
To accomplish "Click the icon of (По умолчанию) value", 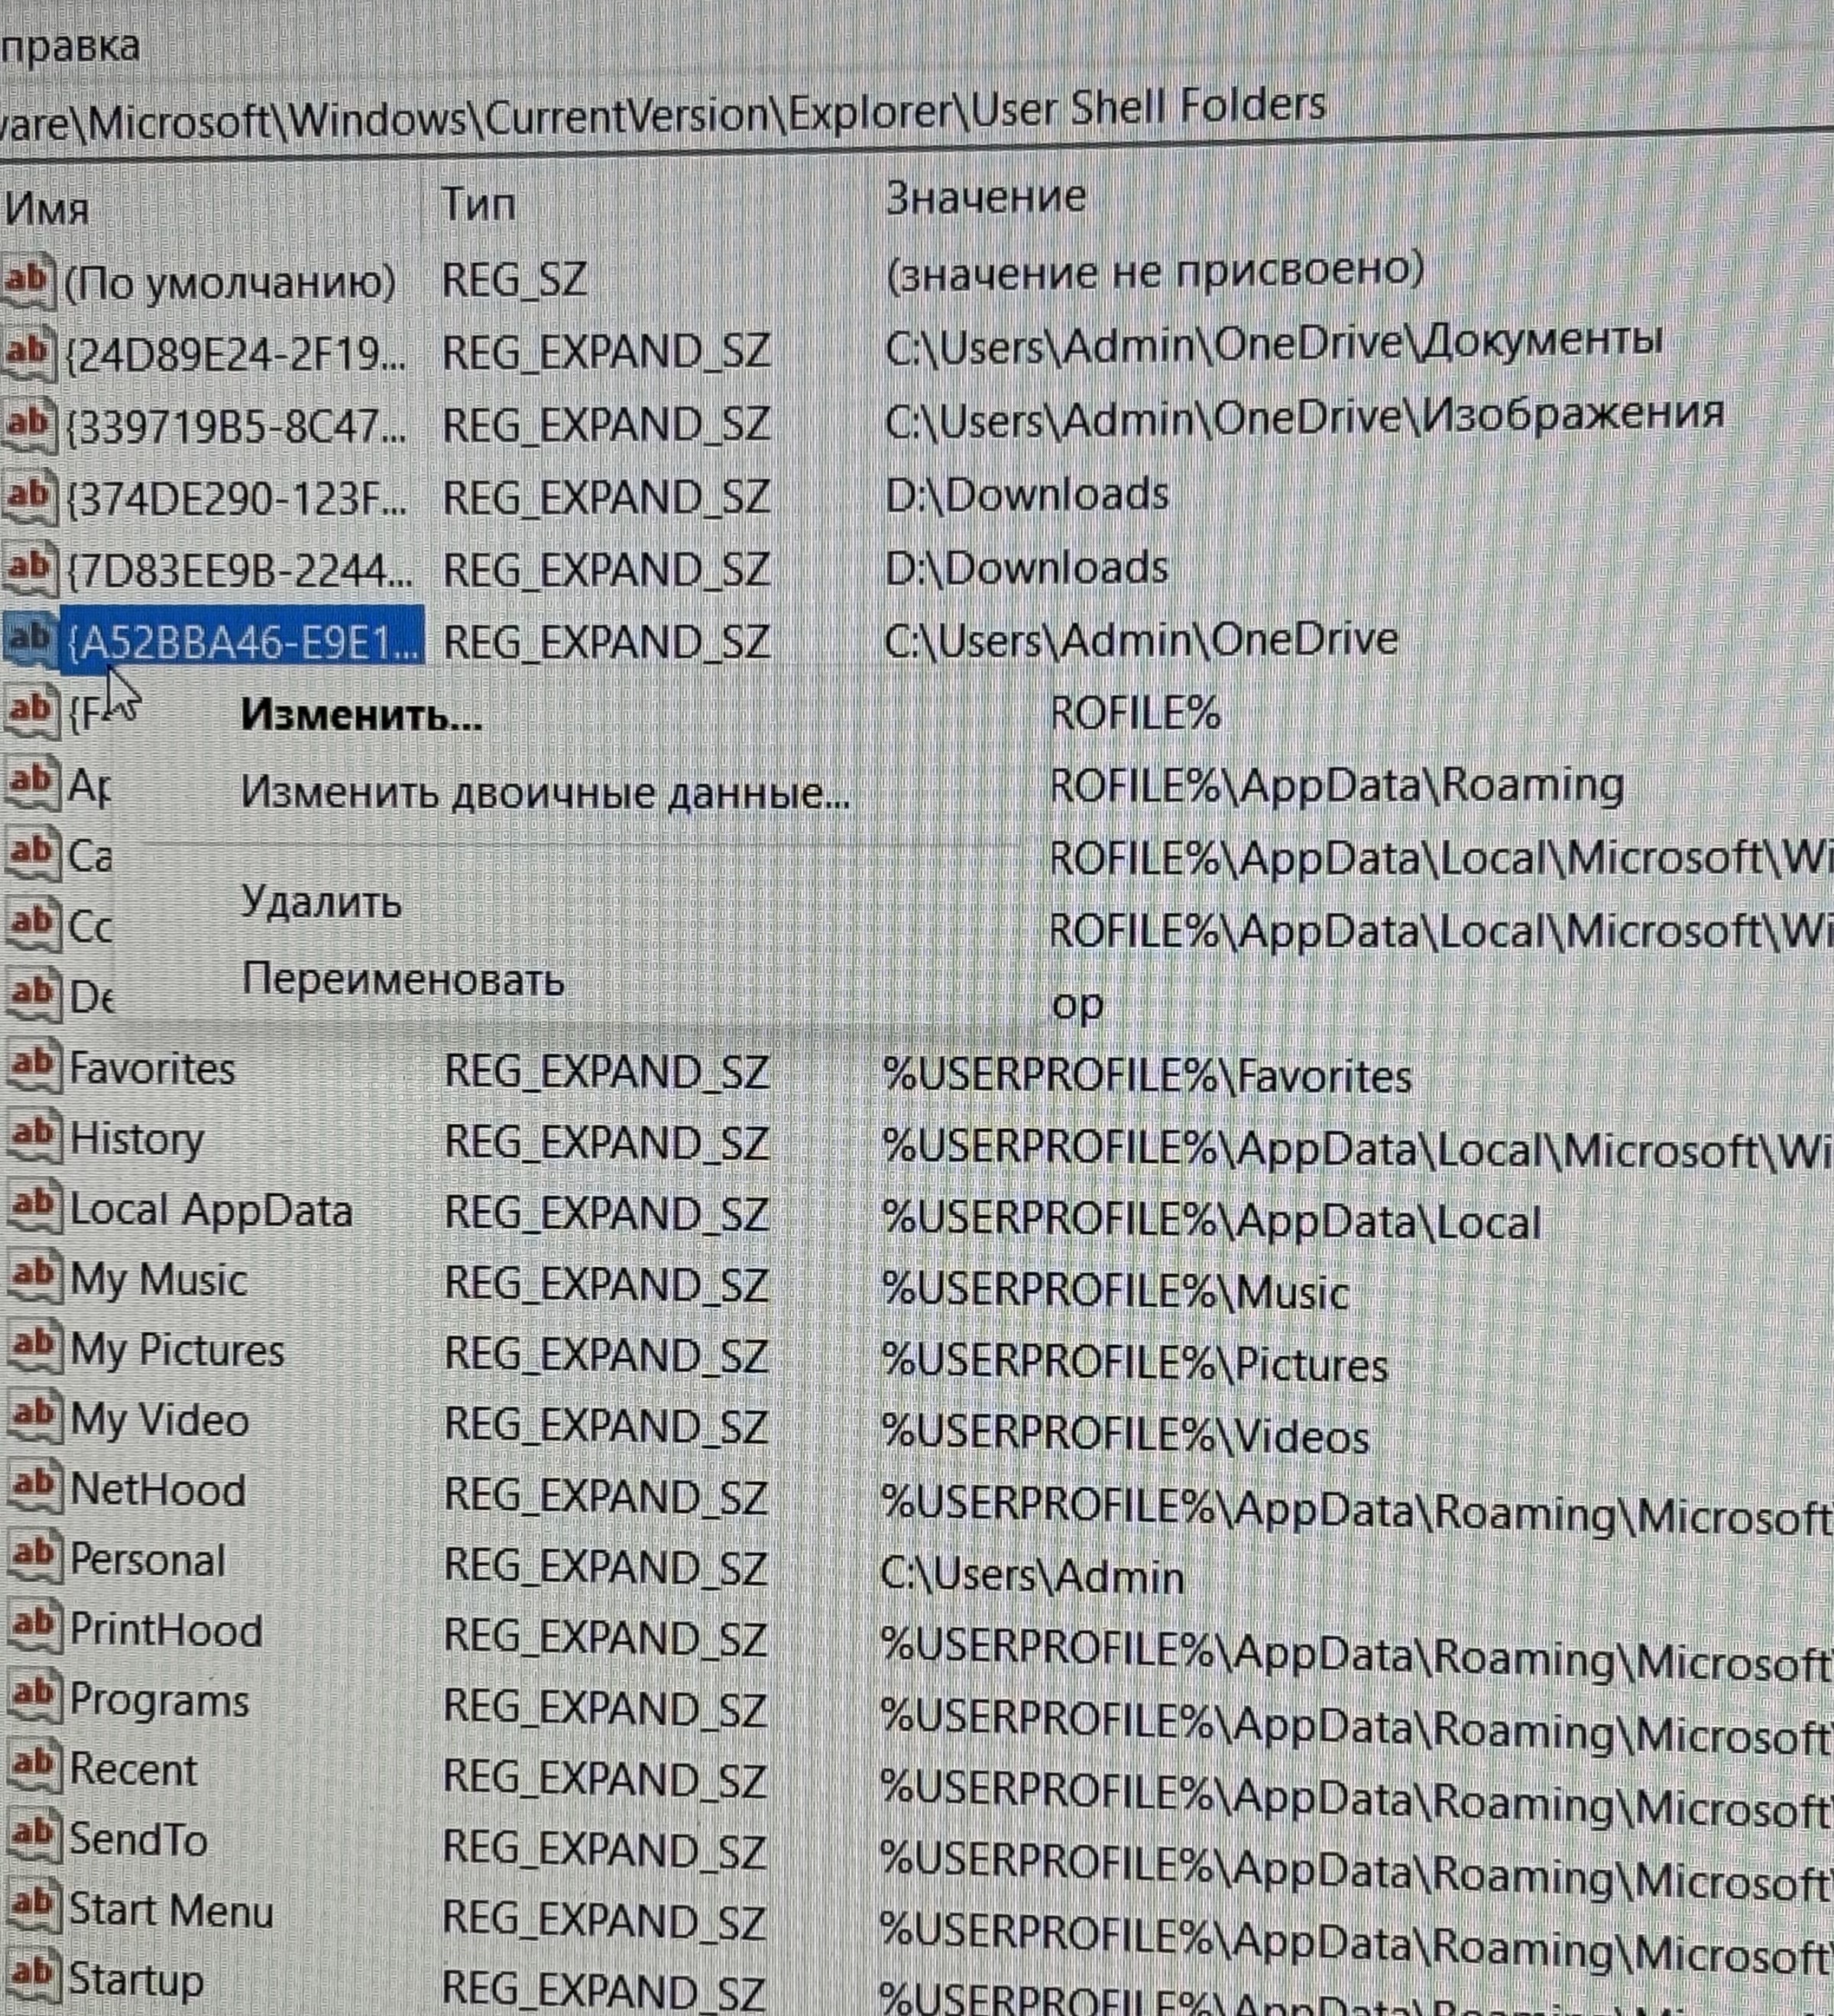I will click(29, 281).
